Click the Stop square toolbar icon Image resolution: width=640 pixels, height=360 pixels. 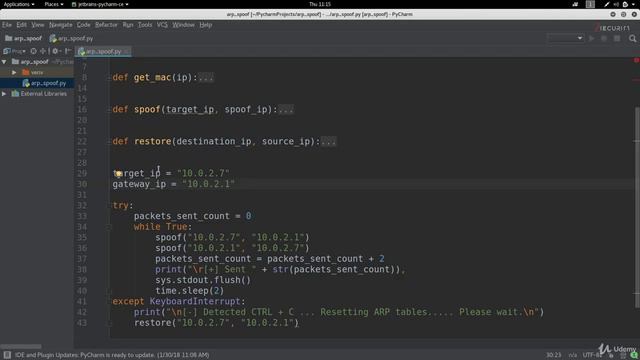(x=617, y=38)
